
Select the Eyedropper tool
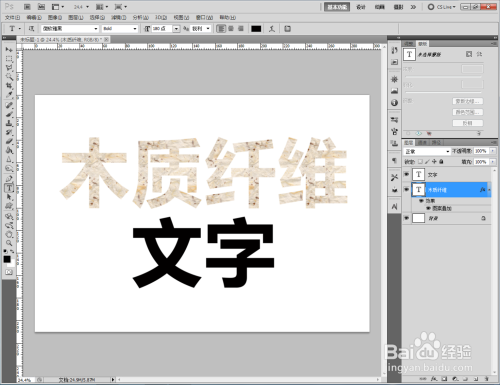click(x=9, y=95)
